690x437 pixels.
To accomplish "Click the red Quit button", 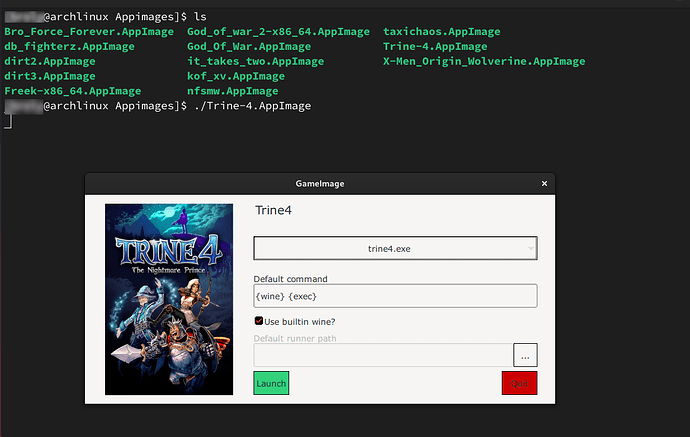I will pos(519,383).
